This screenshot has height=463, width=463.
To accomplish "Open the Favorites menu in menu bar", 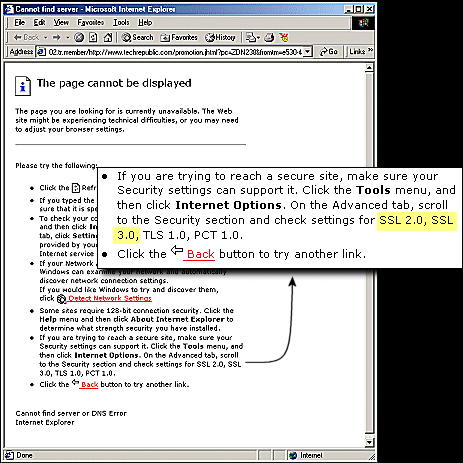I will coord(91,22).
